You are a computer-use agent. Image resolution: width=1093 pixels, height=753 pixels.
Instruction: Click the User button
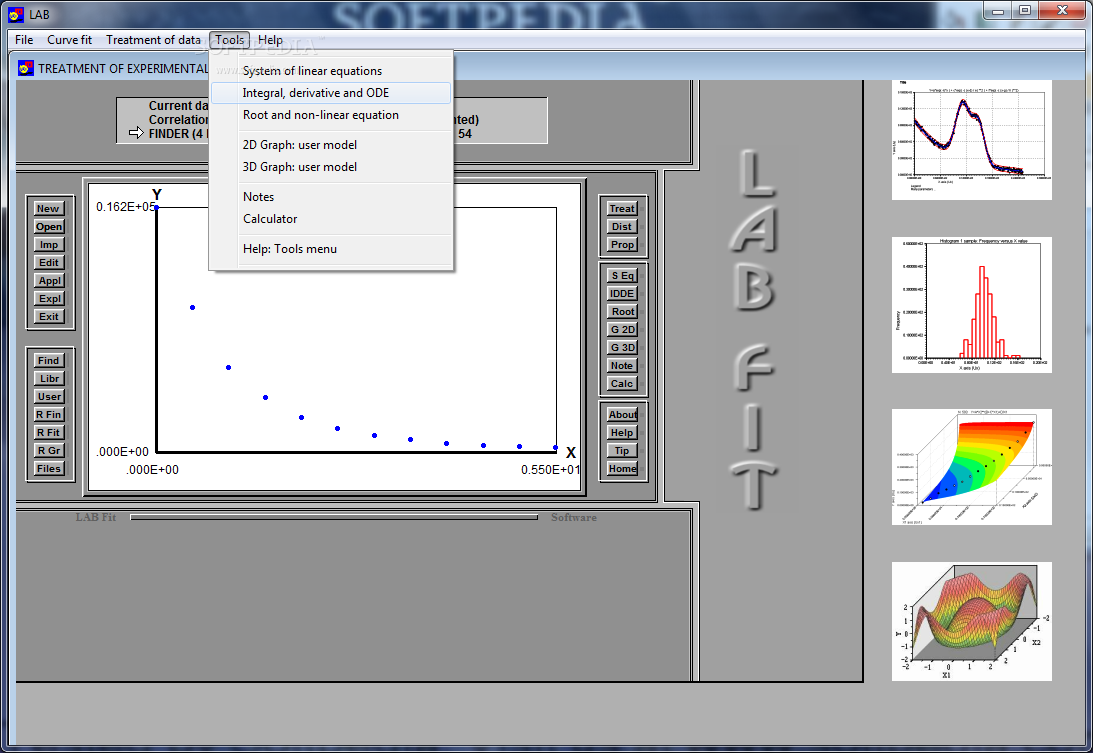(49, 397)
